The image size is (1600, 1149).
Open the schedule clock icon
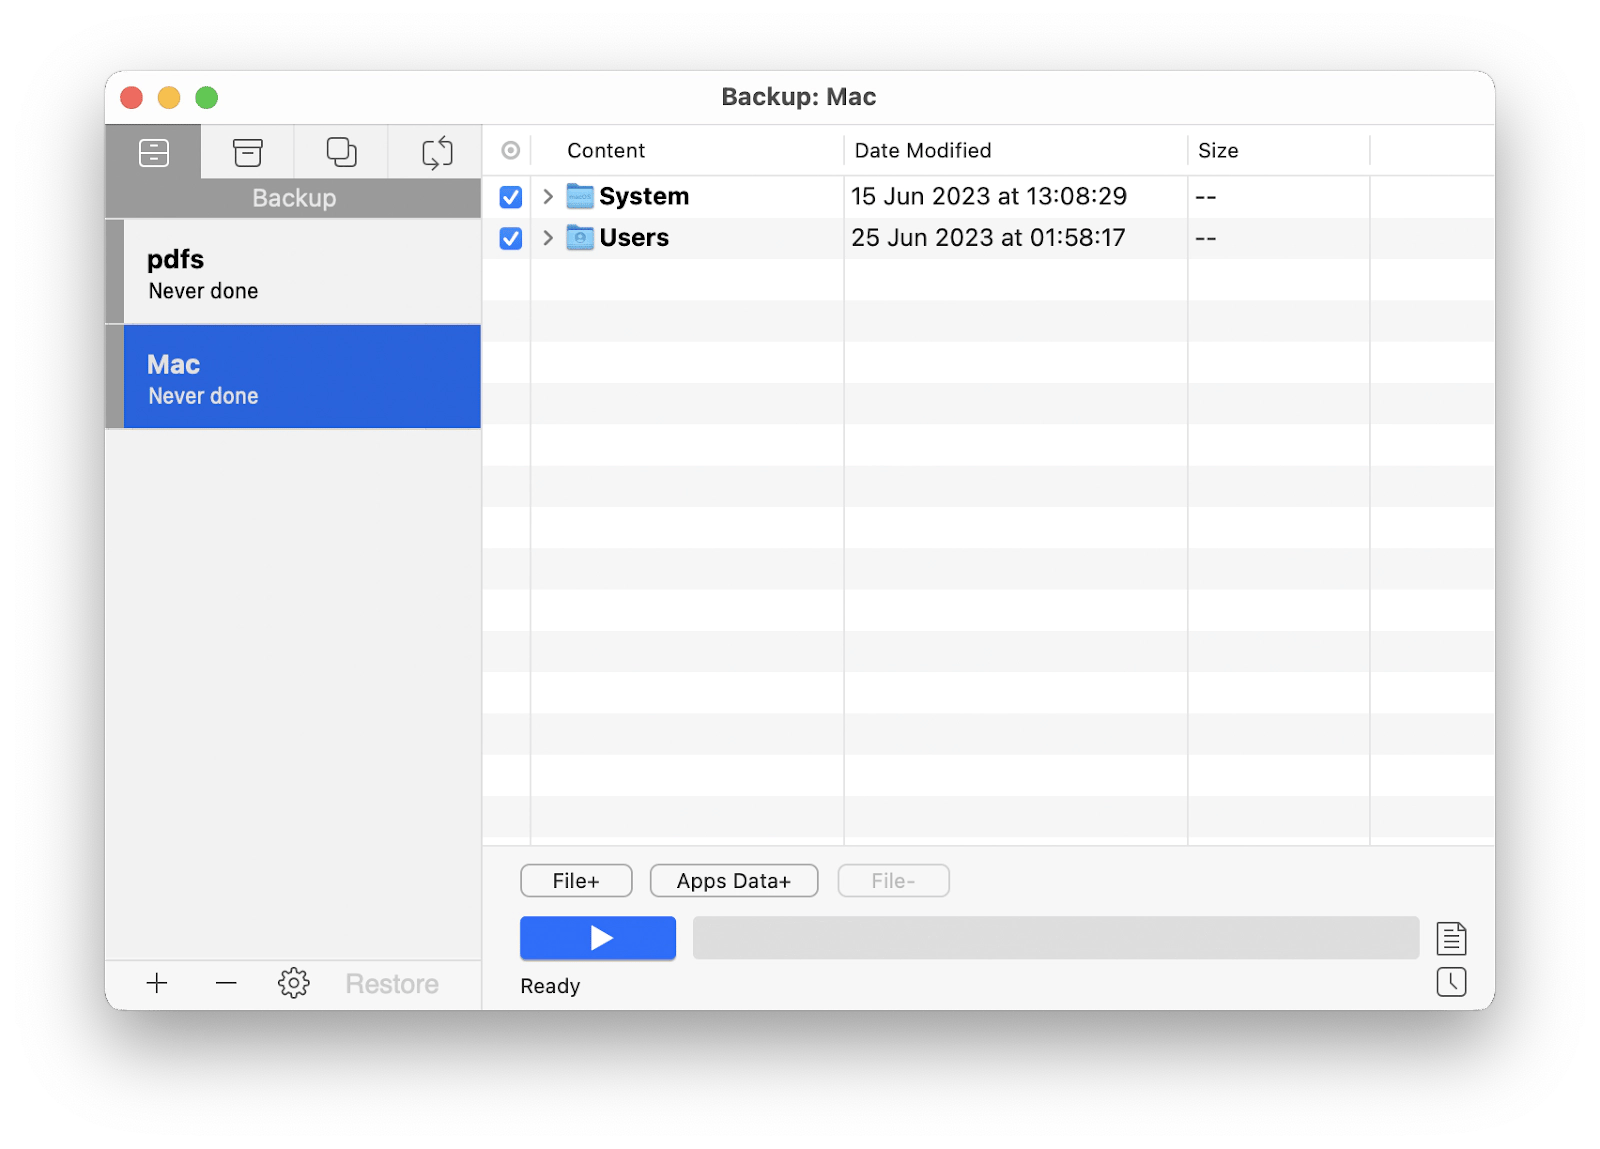(x=1451, y=982)
